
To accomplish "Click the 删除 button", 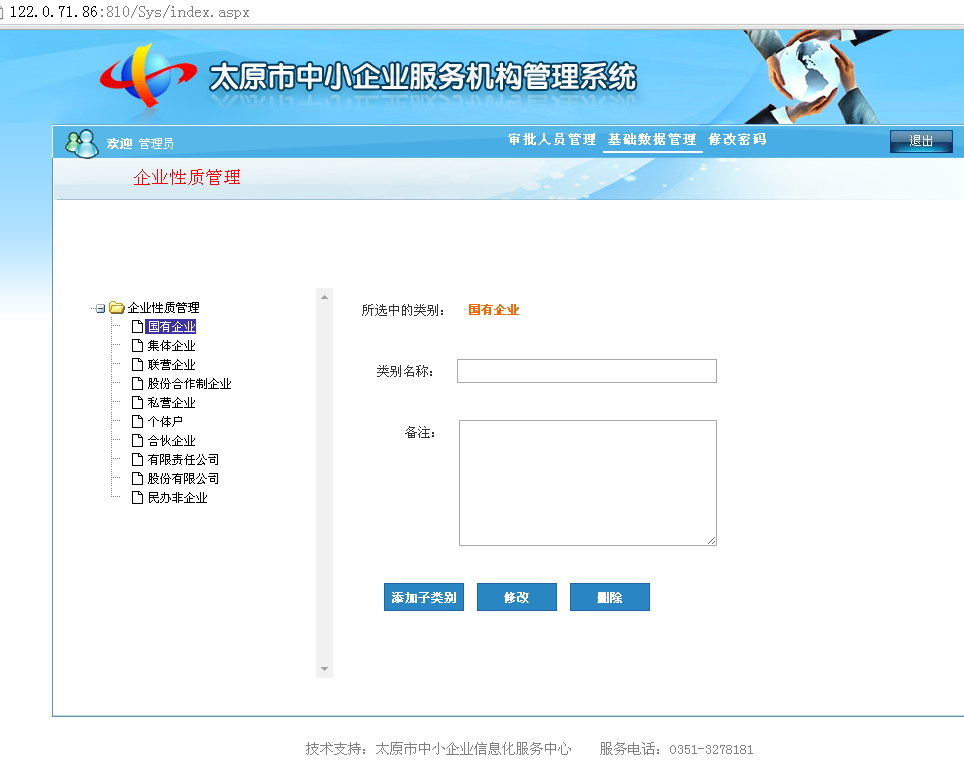I will point(609,597).
